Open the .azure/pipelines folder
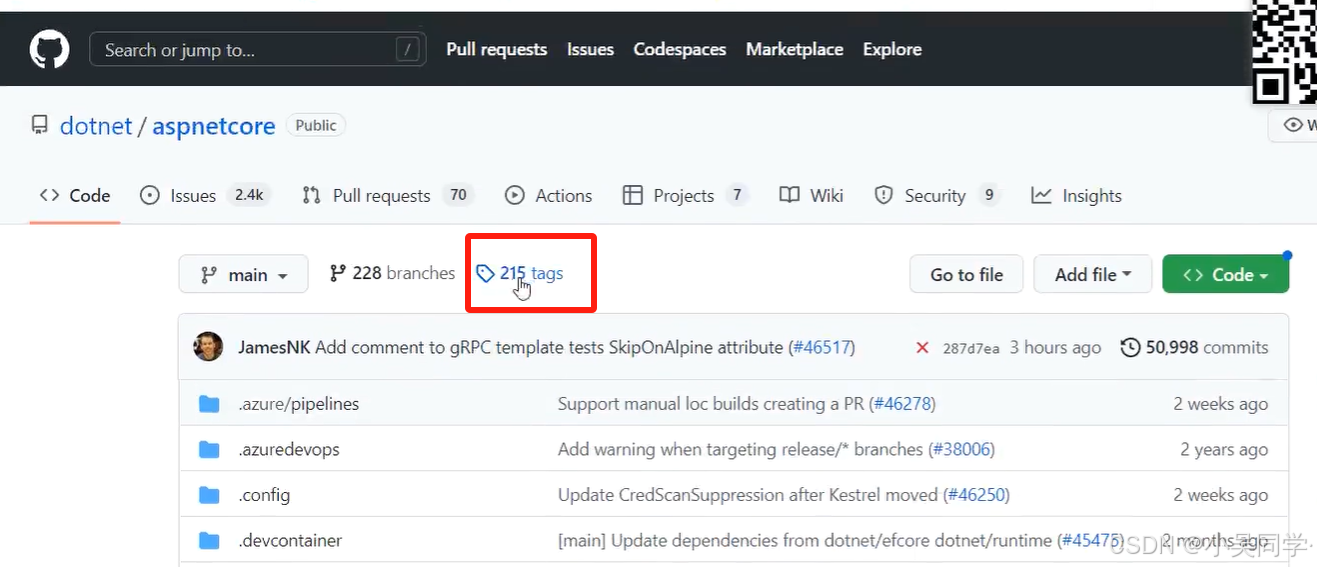The image size is (1317, 567). coord(298,404)
